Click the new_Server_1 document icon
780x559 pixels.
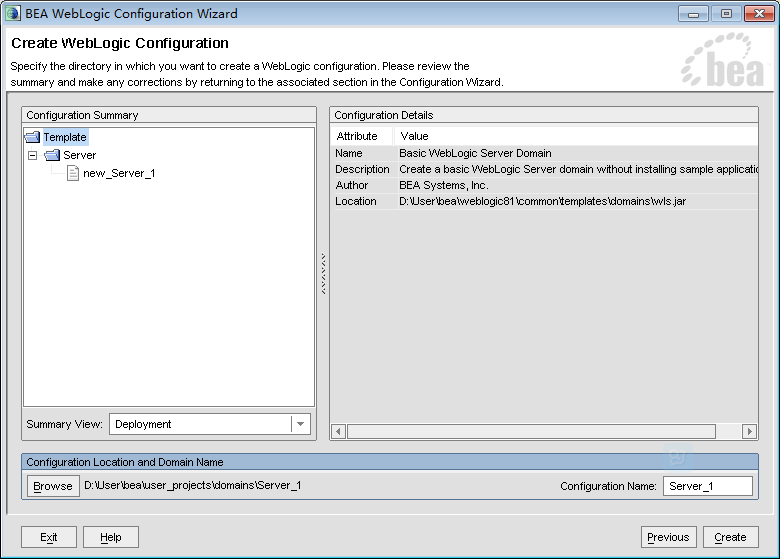pos(72,173)
